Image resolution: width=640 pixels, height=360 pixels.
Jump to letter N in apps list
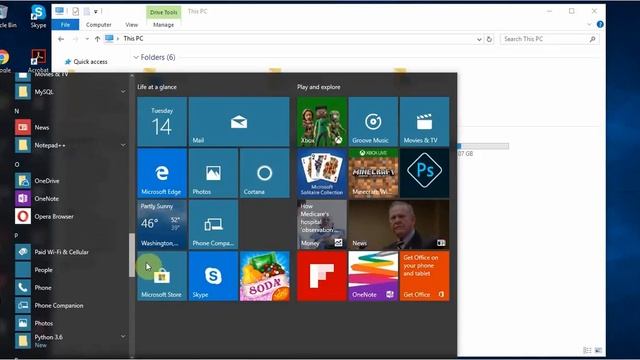pyautogui.click(x=17, y=111)
